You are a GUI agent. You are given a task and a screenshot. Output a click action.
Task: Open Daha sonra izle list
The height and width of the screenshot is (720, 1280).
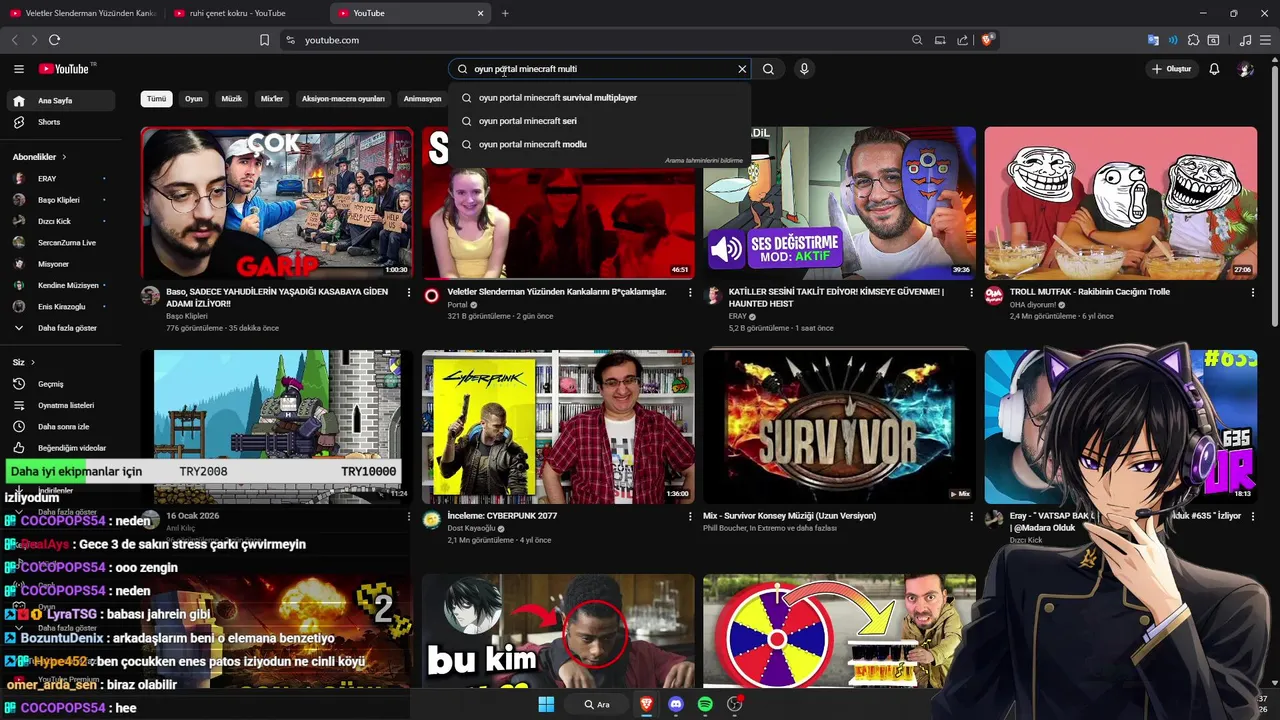pos(60,427)
